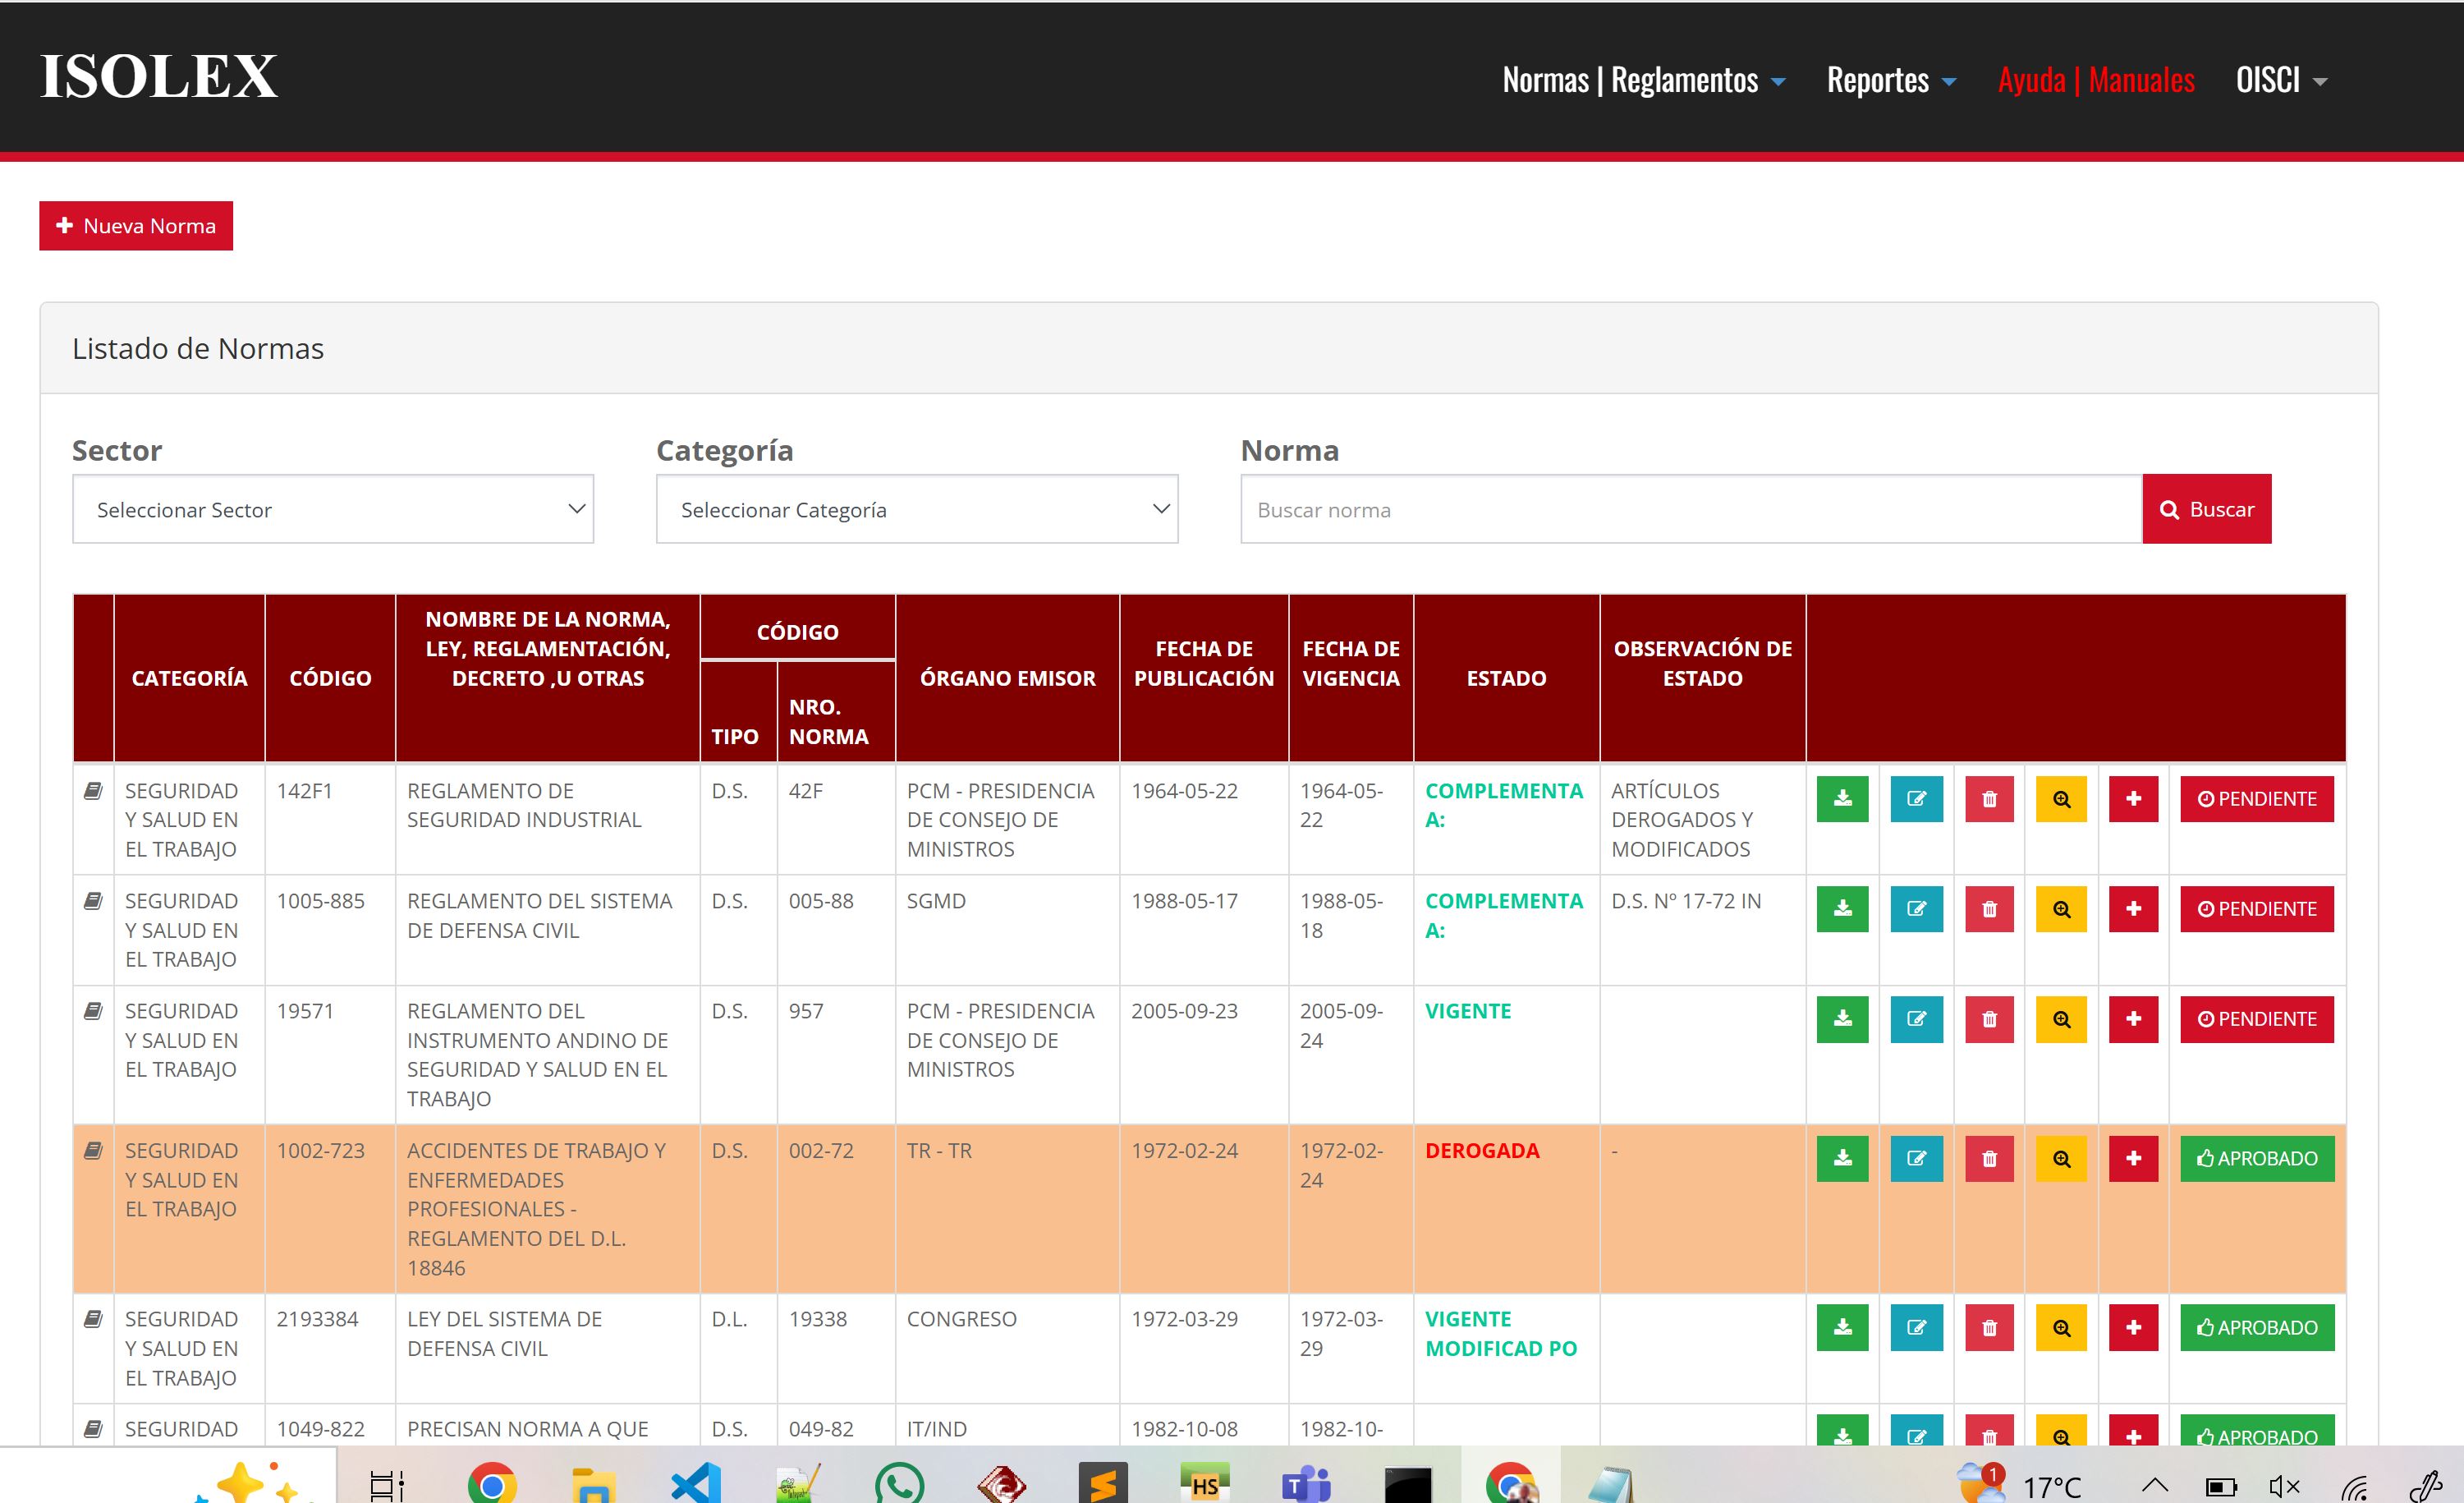Download the REGLAMENTO DE SEGURIDAD INDUSTRIAL norm file
Viewport: 2464px width, 1503px height.
click(x=1842, y=799)
